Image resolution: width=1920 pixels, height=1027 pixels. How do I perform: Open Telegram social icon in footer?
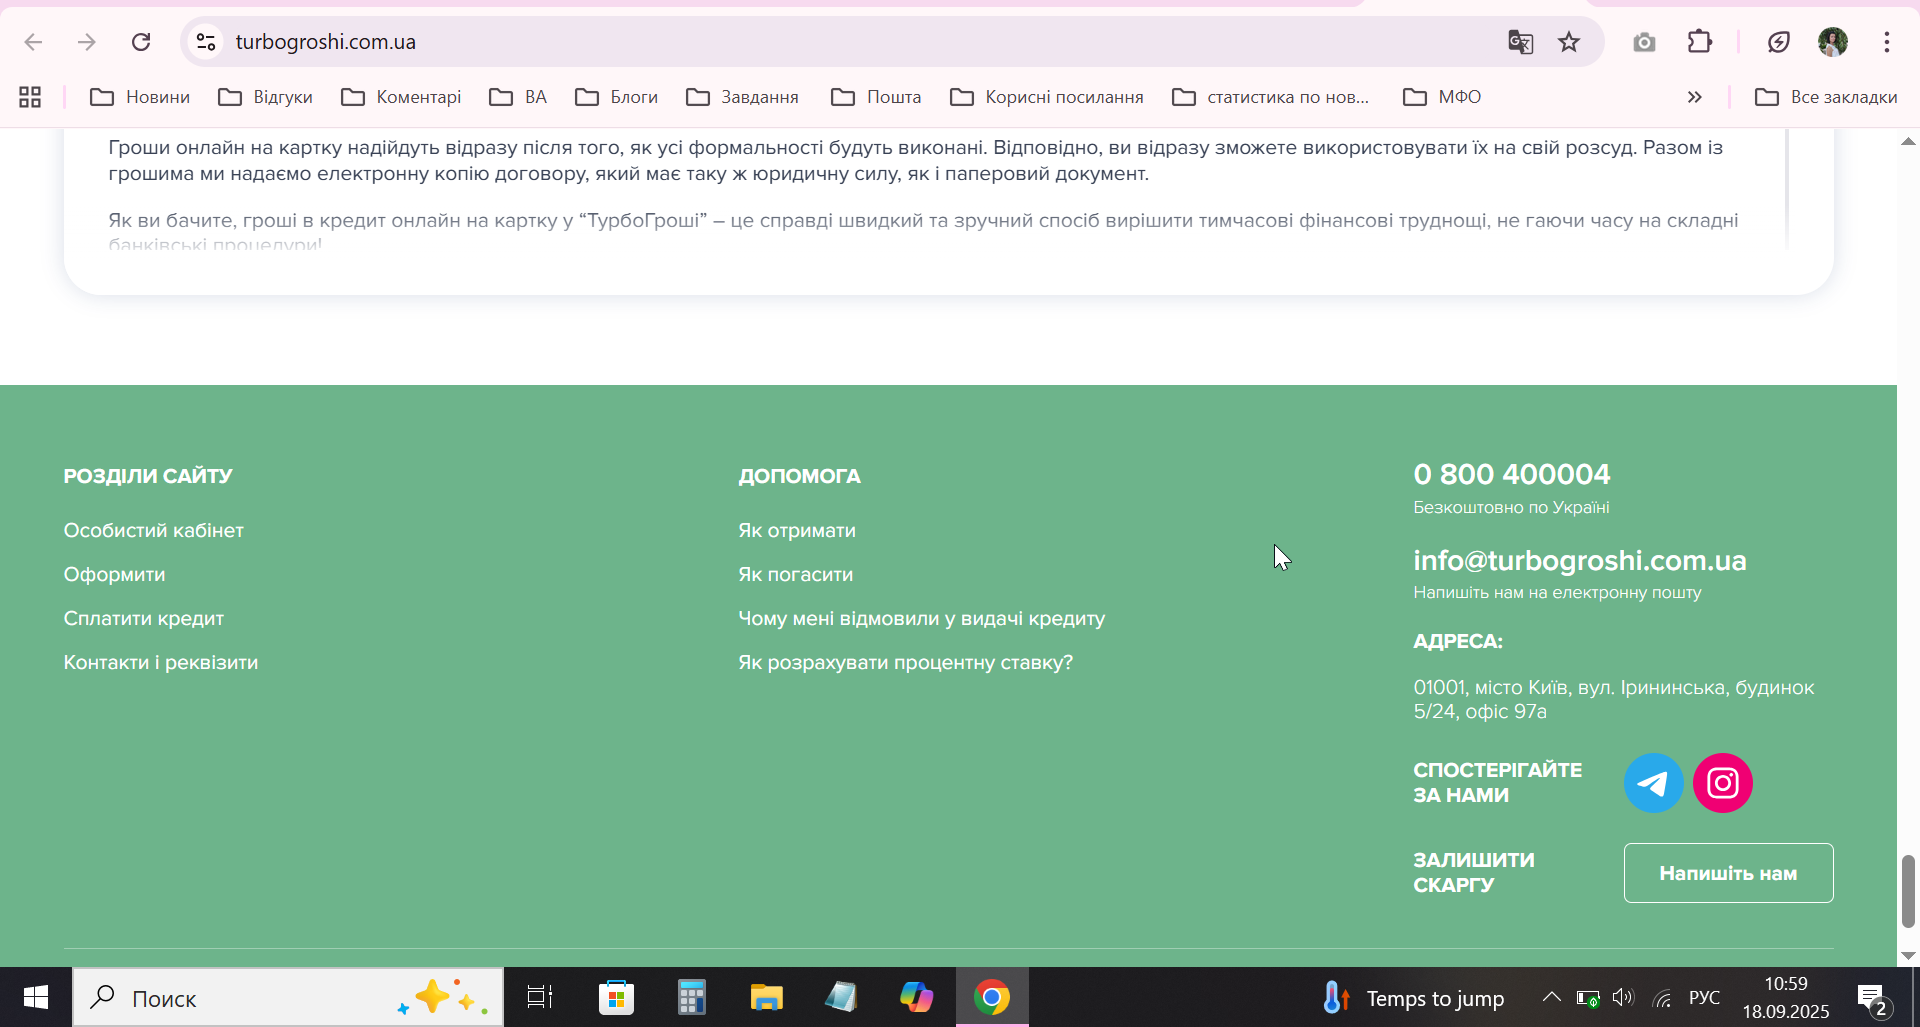(1653, 783)
